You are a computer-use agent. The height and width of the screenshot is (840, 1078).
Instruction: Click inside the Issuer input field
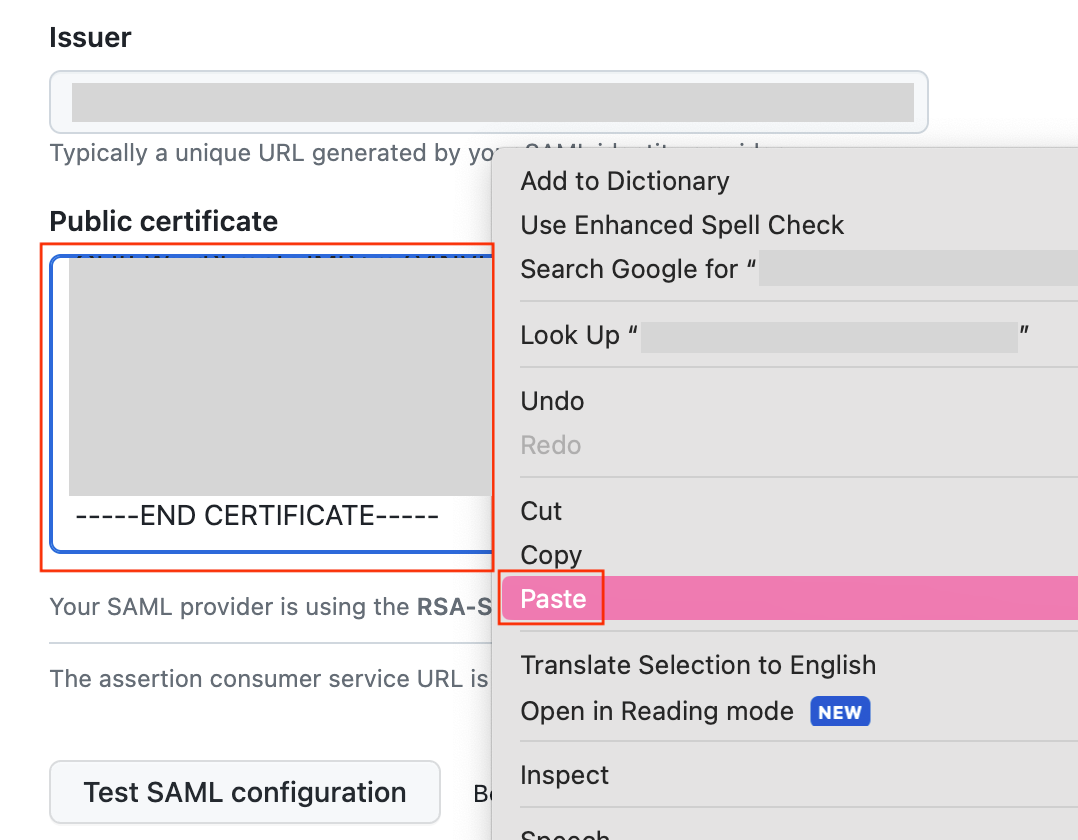point(488,101)
